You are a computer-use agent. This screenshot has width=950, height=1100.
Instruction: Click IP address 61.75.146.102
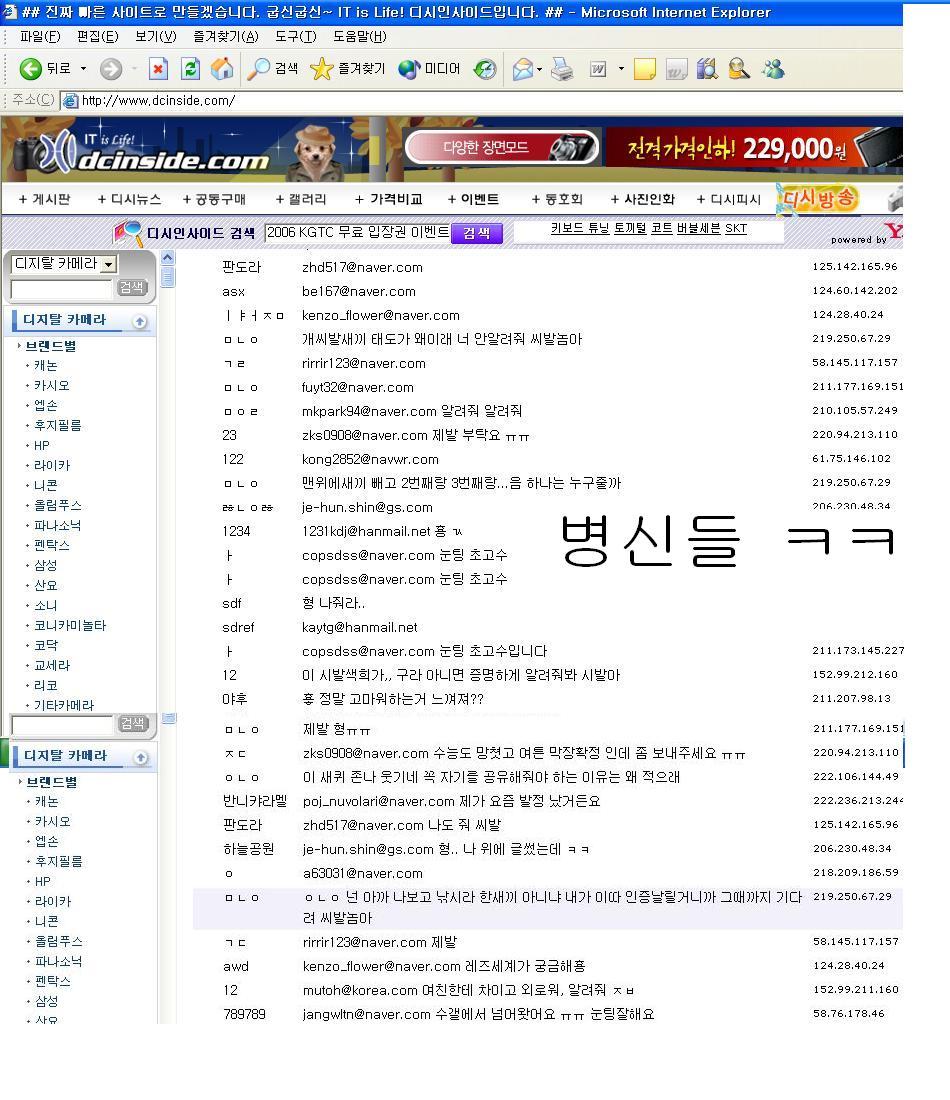click(851, 459)
